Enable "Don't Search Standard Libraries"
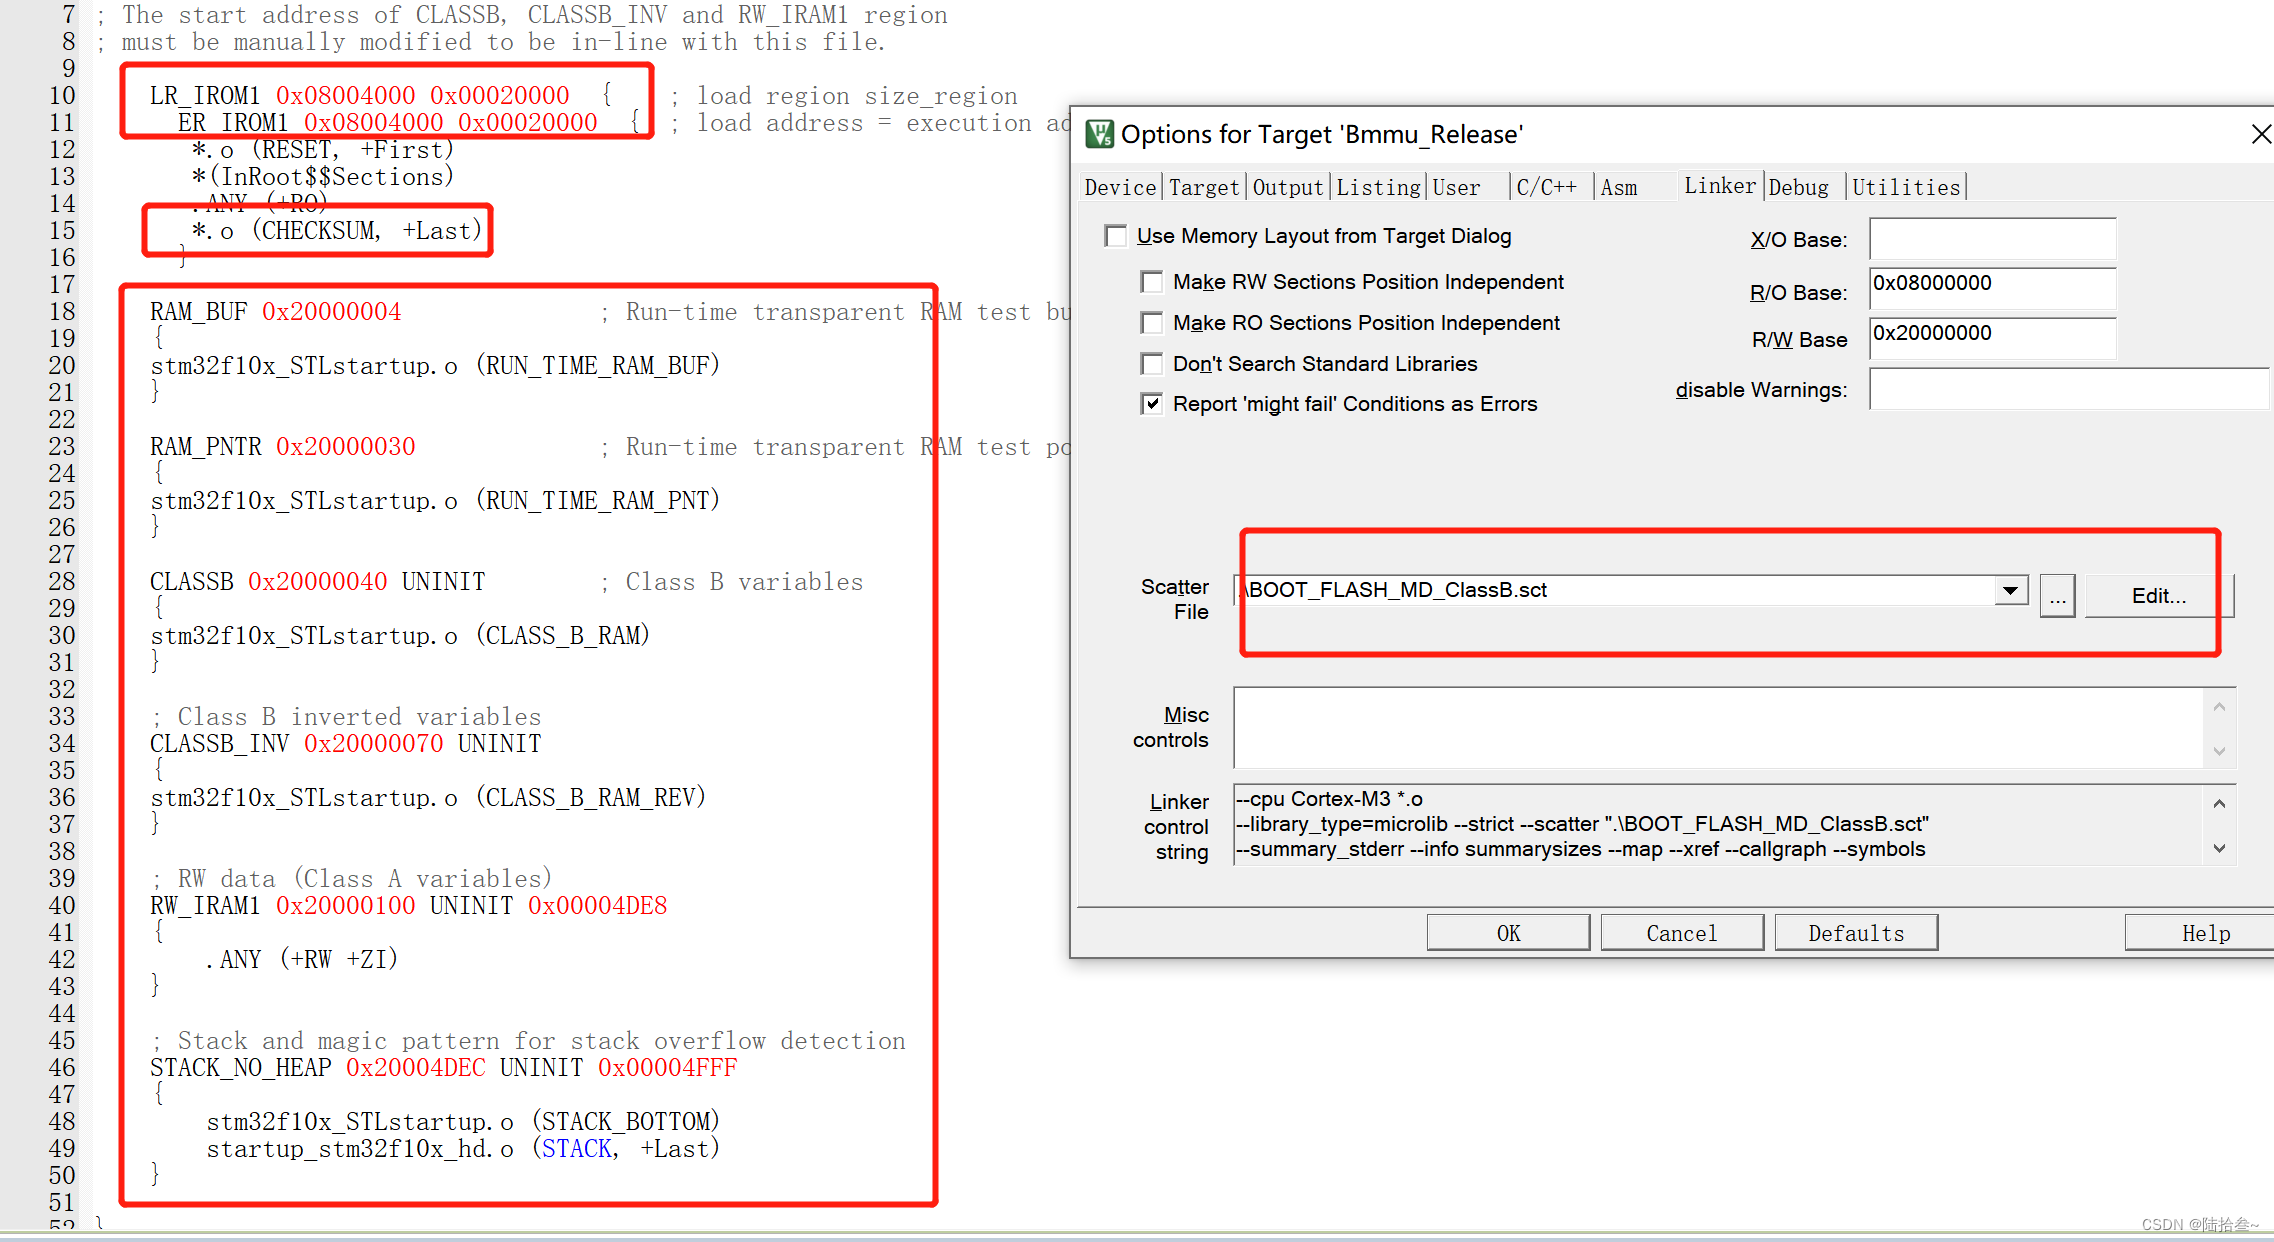 [1151, 363]
